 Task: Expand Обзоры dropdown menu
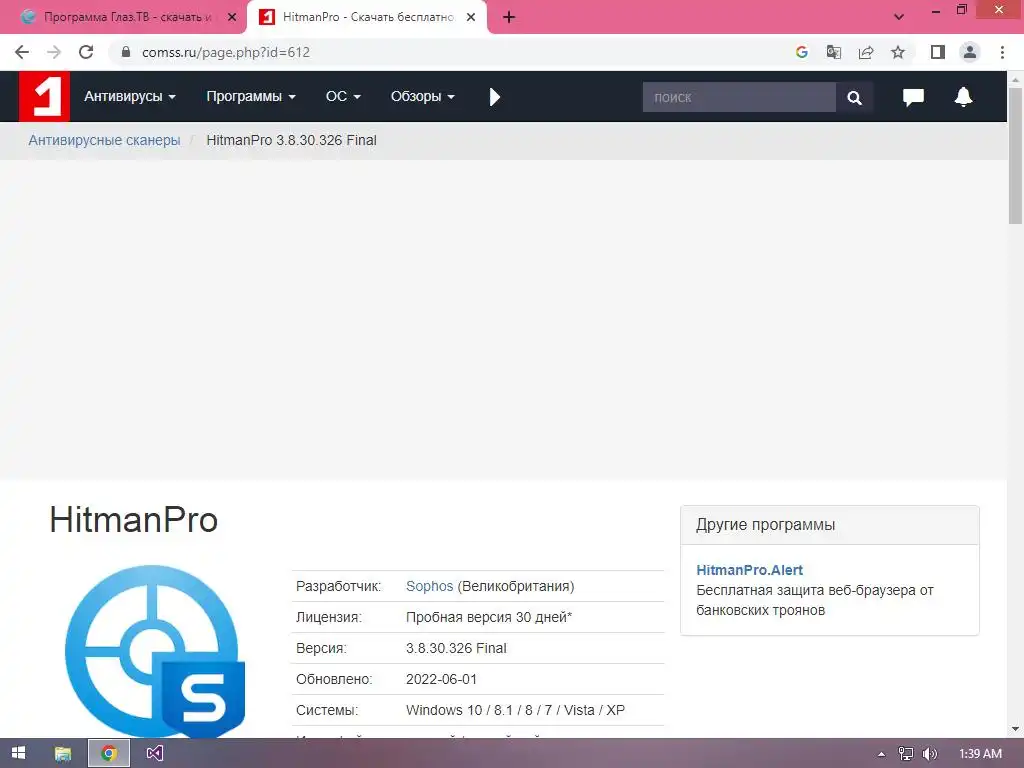(x=423, y=97)
